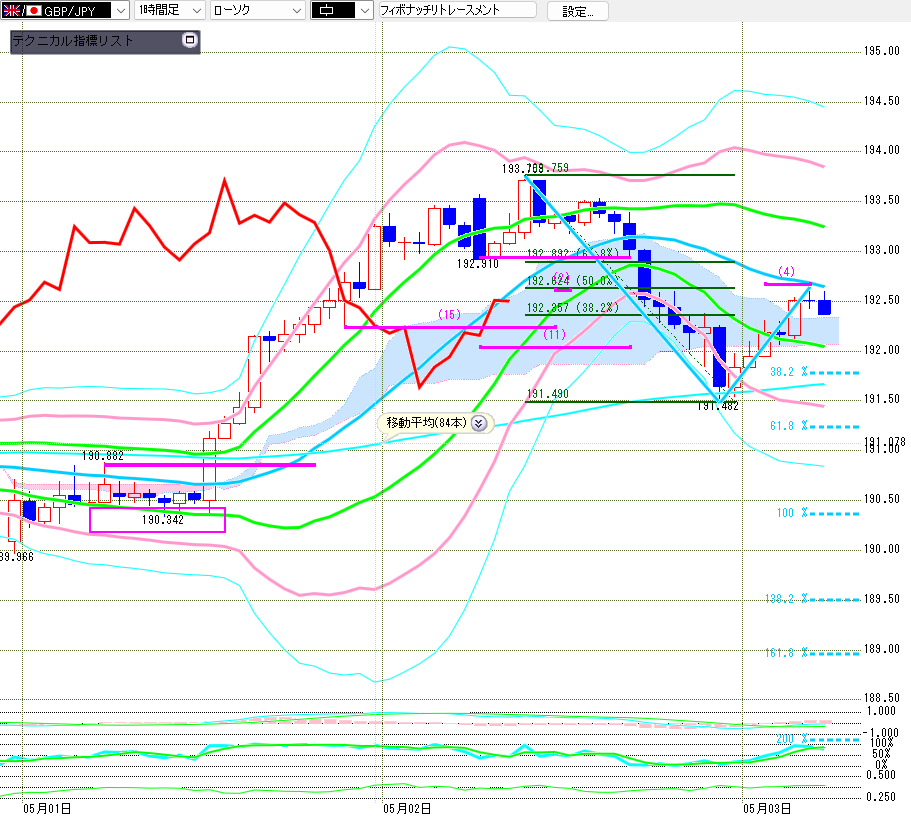Click the 190.342 low price label
Viewport: 911px width, 819px height.
[163, 520]
